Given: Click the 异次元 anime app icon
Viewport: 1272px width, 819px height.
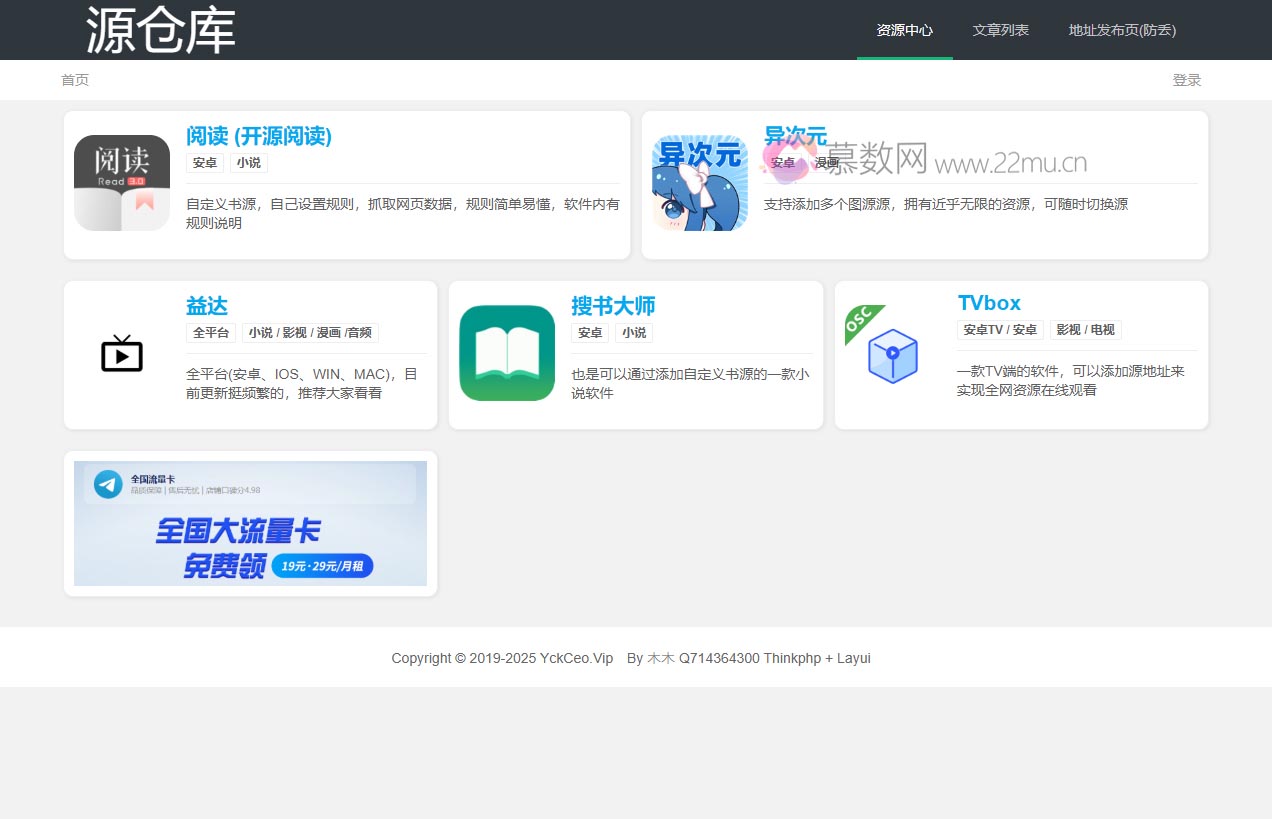Looking at the screenshot, I should [x=699, y=184].
